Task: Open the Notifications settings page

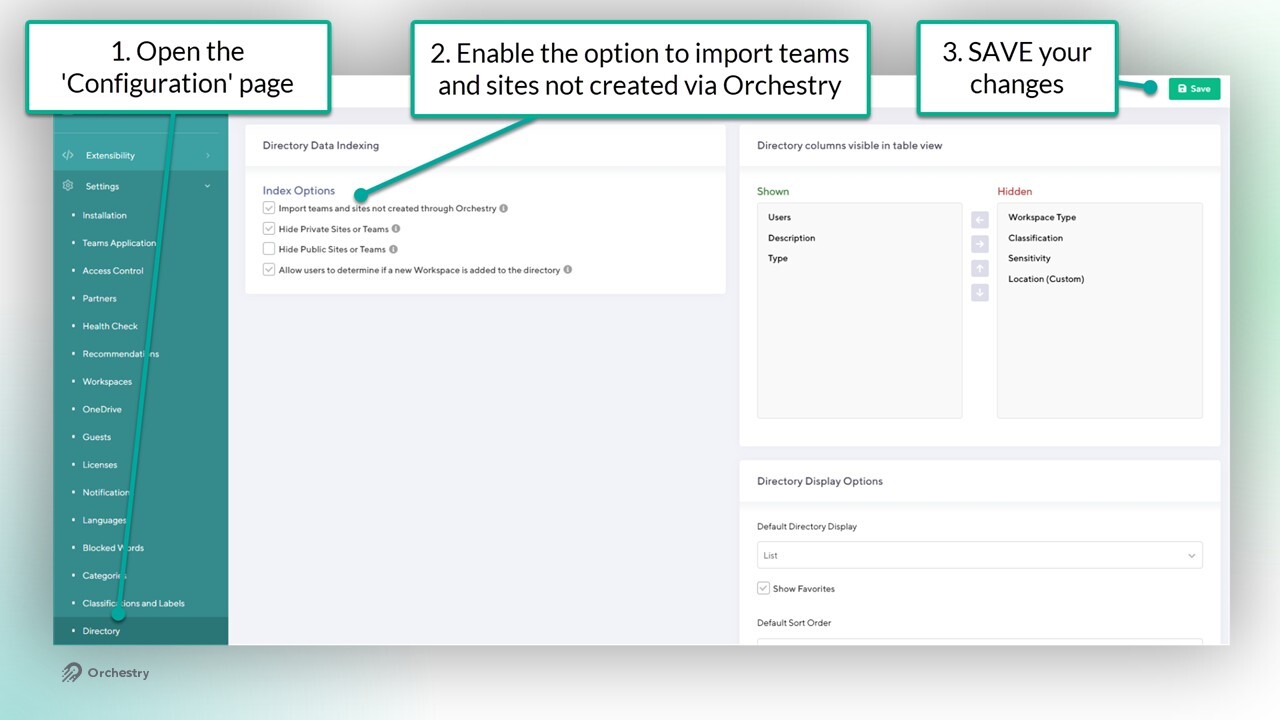Action: (107, 493)
